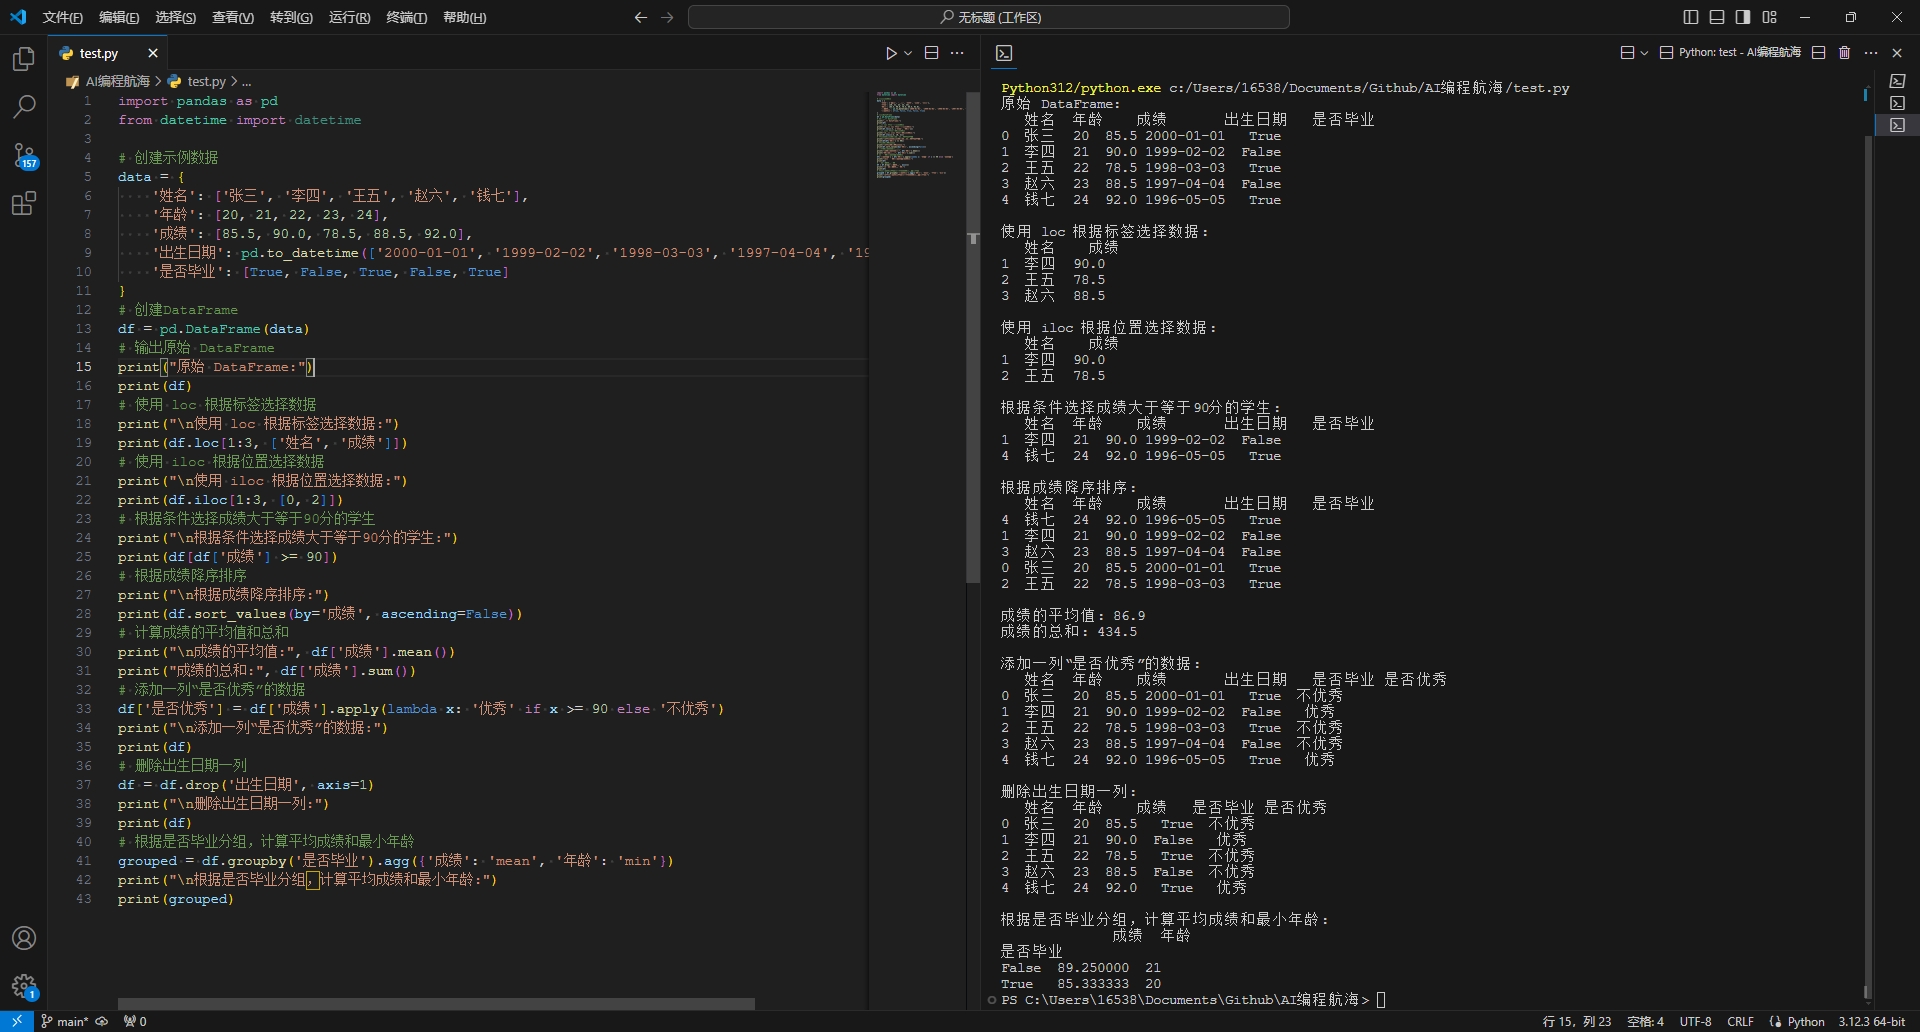1920x1032 pixels.
Task: Click the breadcrumb ellipsis after test.py
Action: pos(246,81)
